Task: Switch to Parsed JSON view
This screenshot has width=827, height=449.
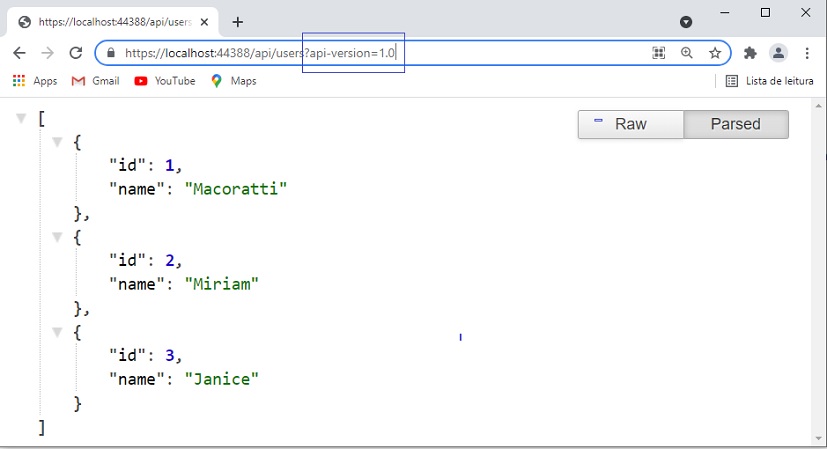Action: tap(736, 124)
